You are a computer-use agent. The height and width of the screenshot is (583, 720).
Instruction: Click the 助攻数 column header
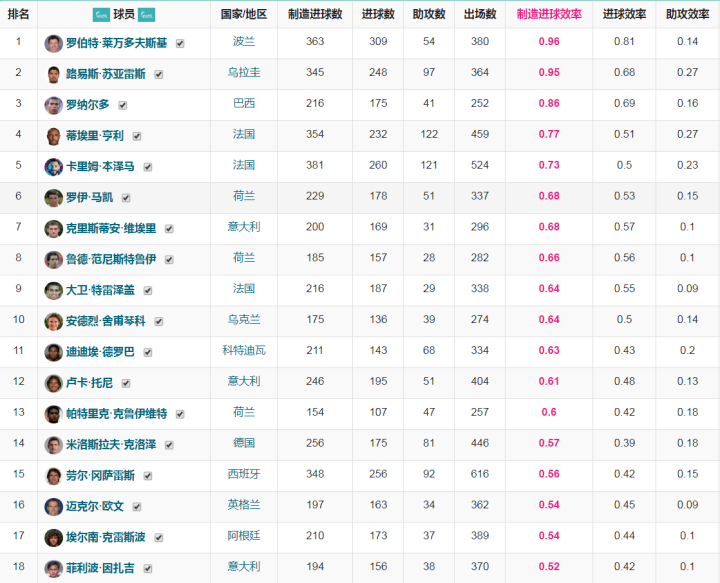(429, 15)
